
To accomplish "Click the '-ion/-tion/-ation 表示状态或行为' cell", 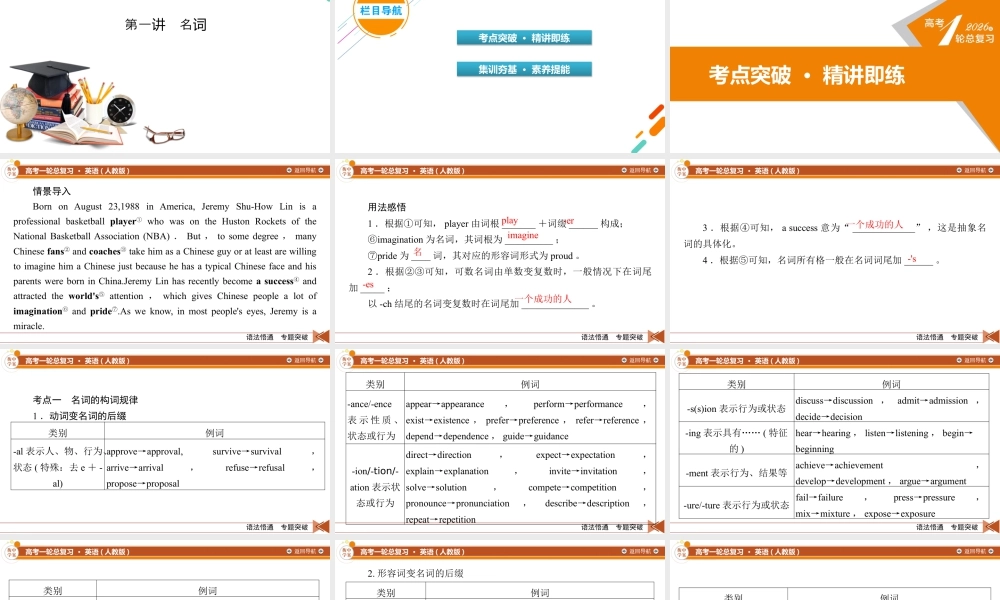I will (x=374, y=487).
